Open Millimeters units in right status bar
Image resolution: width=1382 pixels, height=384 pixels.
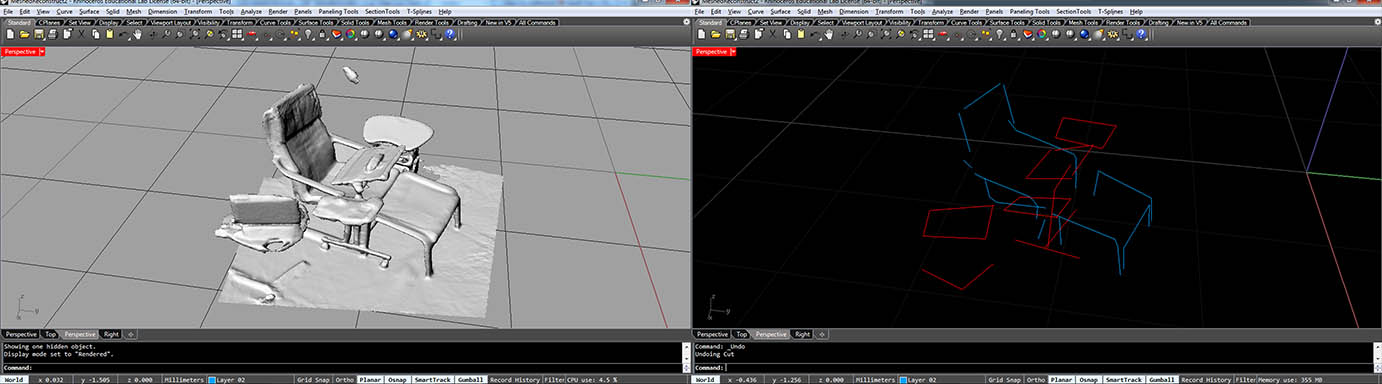click(875, 379)
